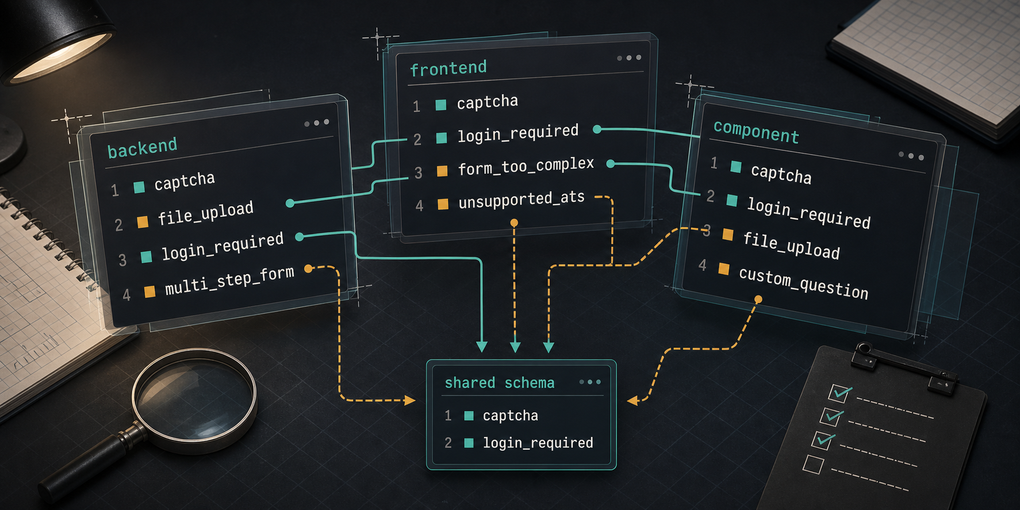Click the connector dot after frontend login_required
The width and height of the screenshot is (1020, 510).
click(x=597, y=130)
